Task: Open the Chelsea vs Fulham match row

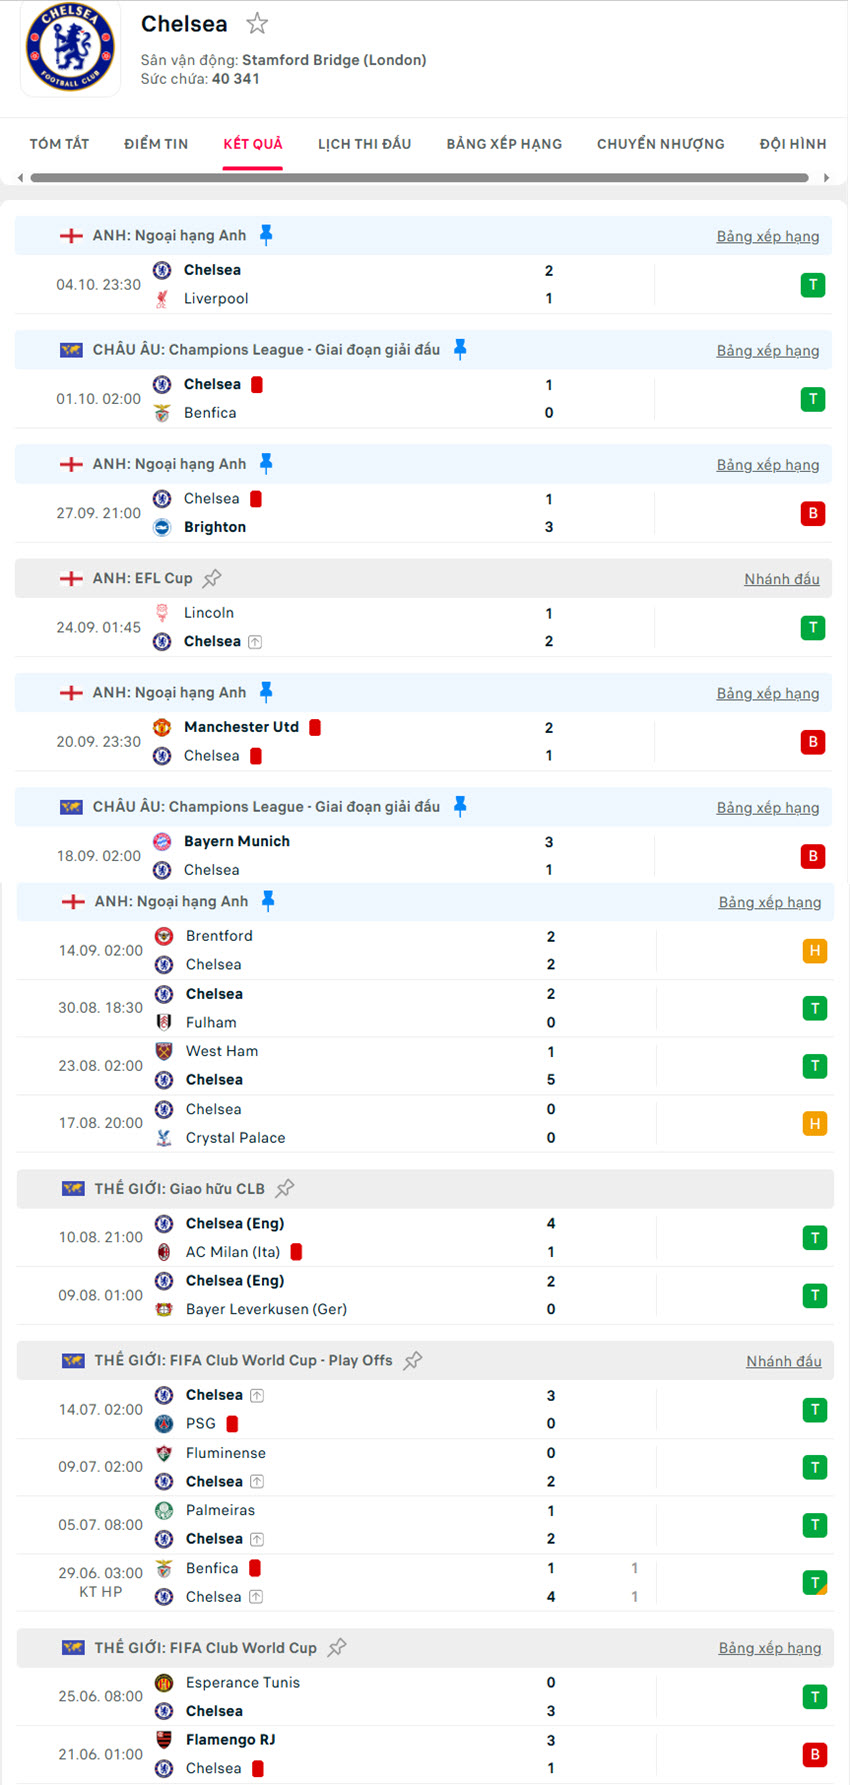Action: (x=400, y=1008)
